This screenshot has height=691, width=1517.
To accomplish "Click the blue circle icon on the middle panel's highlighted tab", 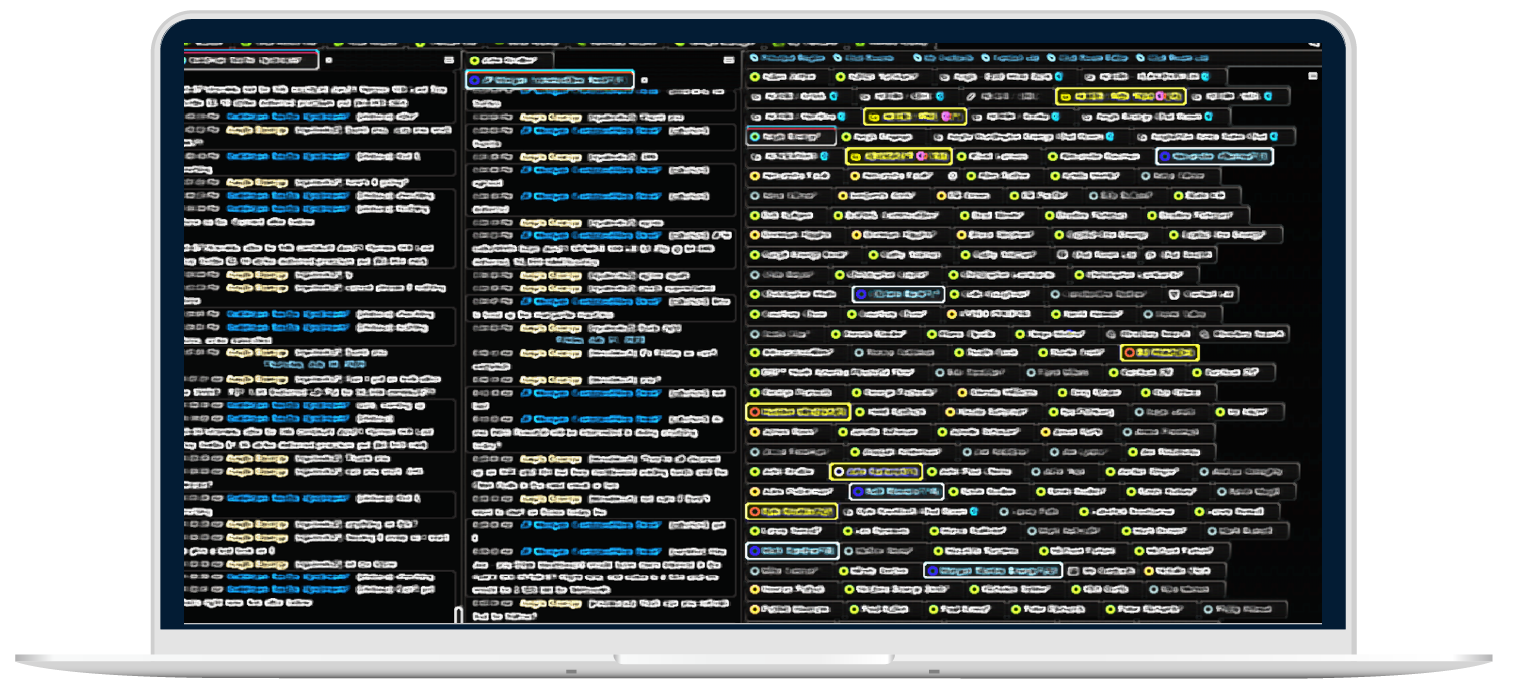I will (x=474, y=80).
